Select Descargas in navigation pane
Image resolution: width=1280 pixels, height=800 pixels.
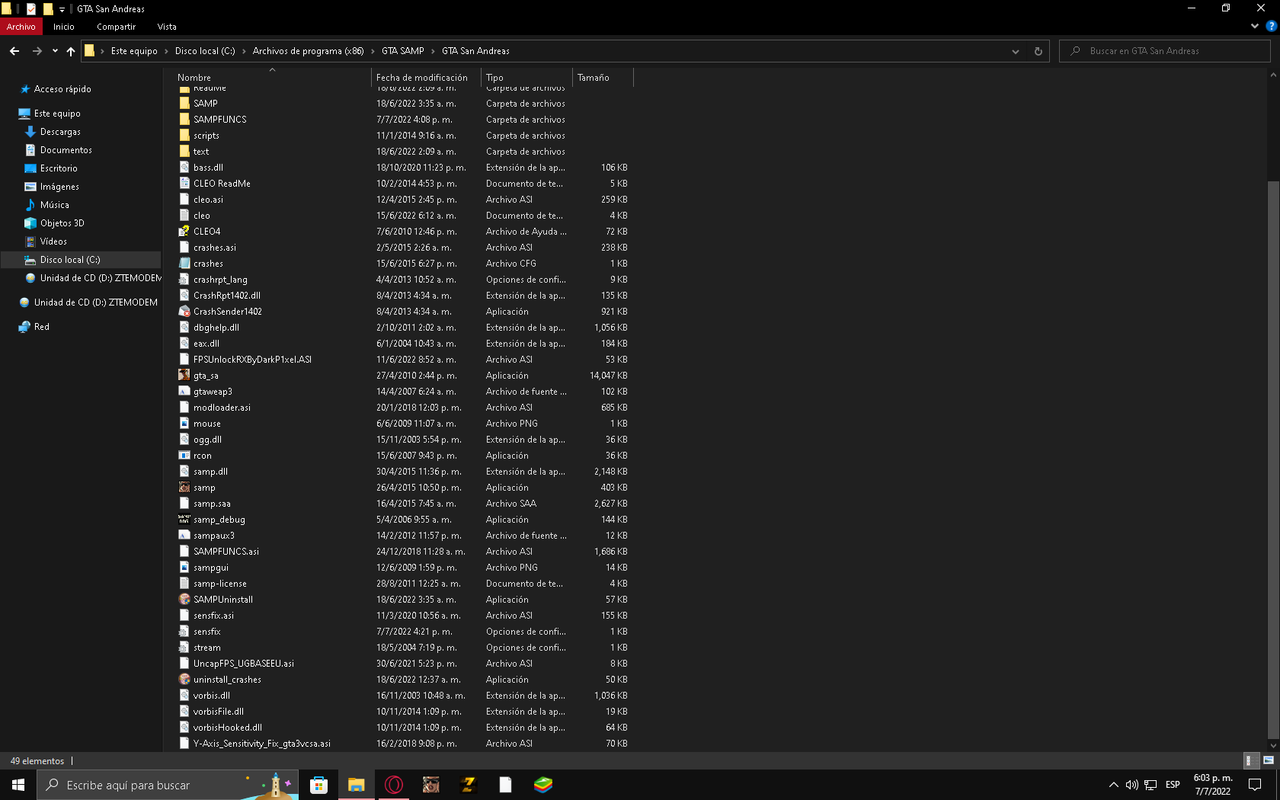tap(60, 132)
